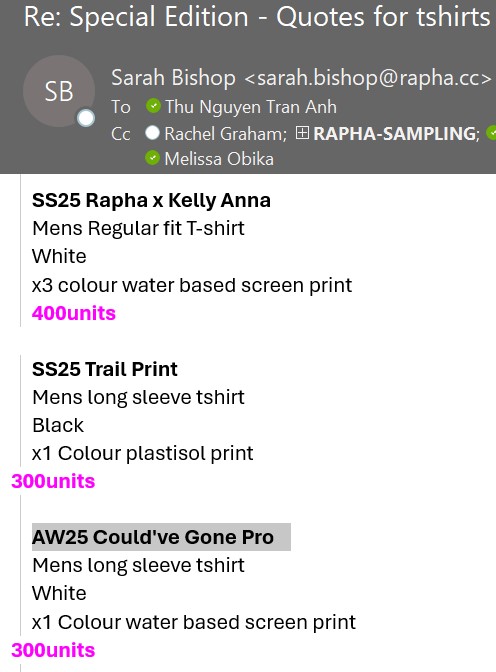
Task: Click white presence circle beside Rachel Graham
Action: [152, 133]
